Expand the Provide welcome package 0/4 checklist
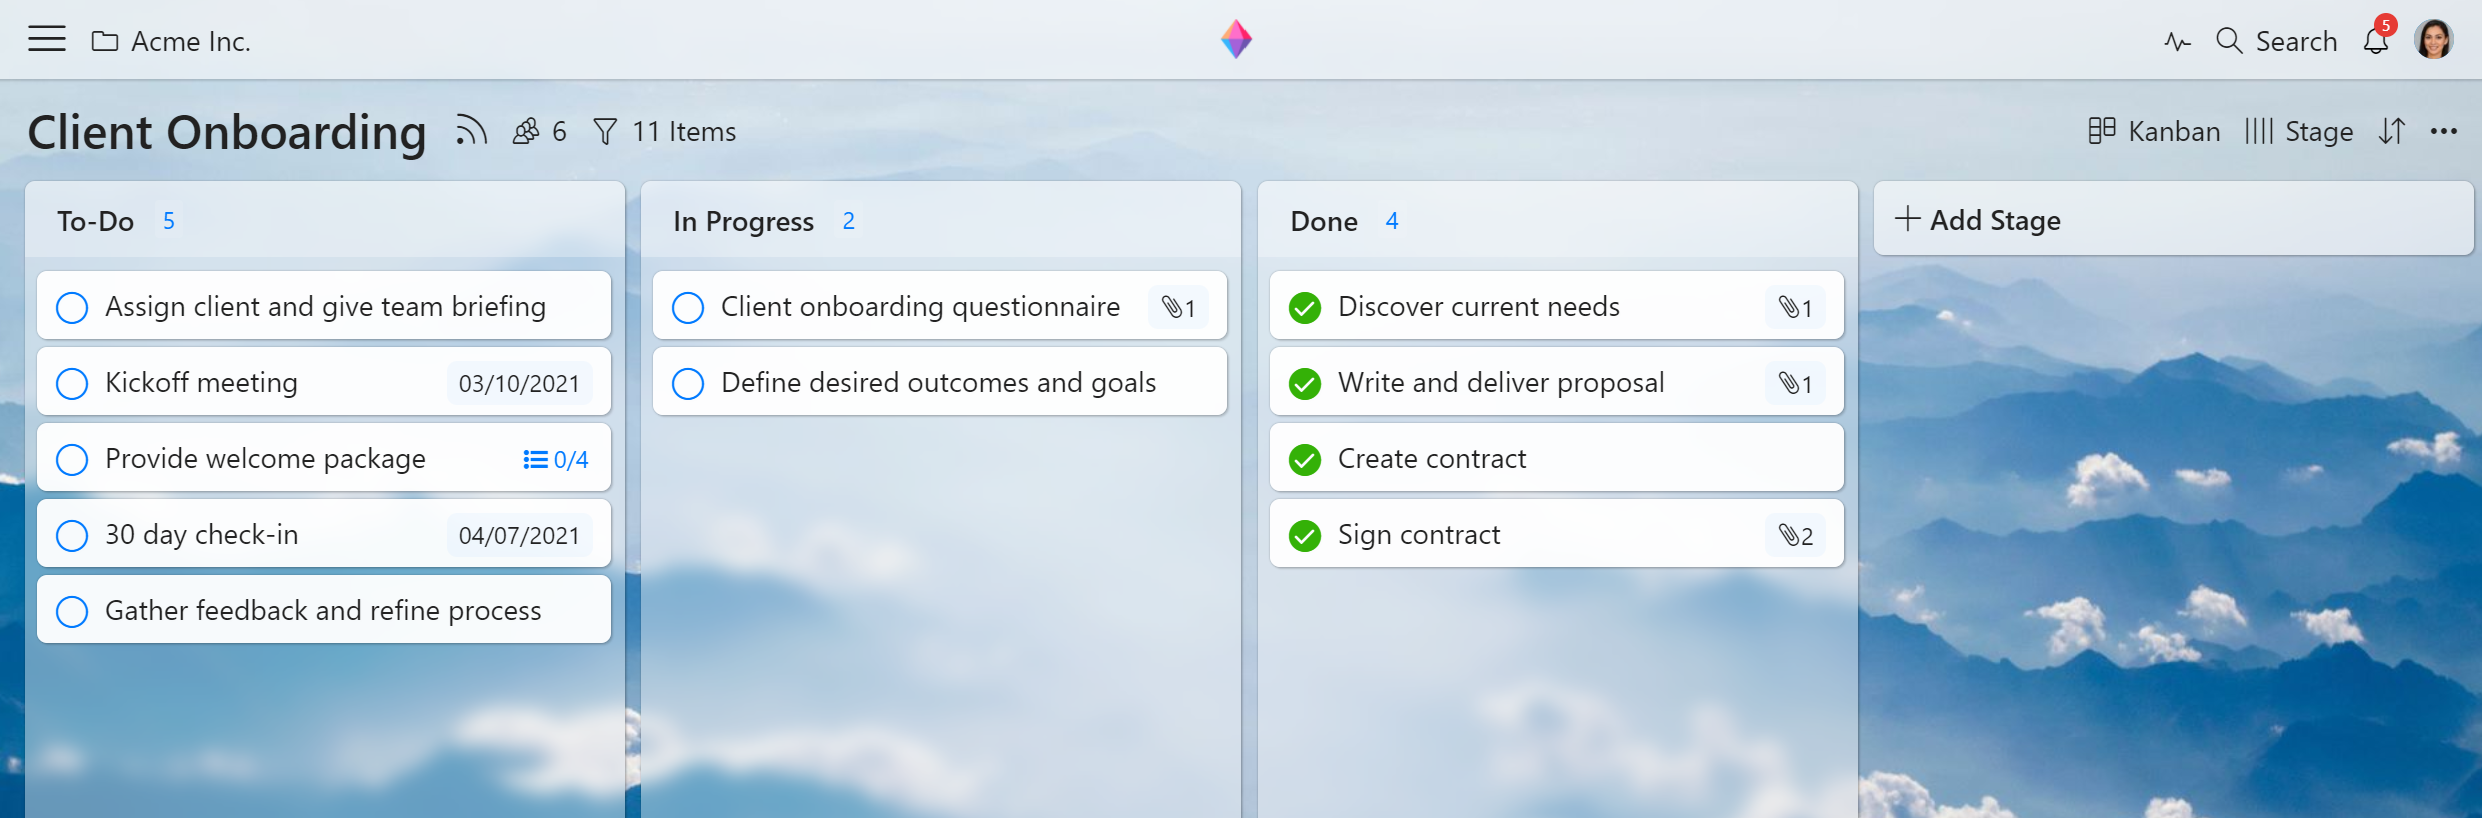 (556, 459)
